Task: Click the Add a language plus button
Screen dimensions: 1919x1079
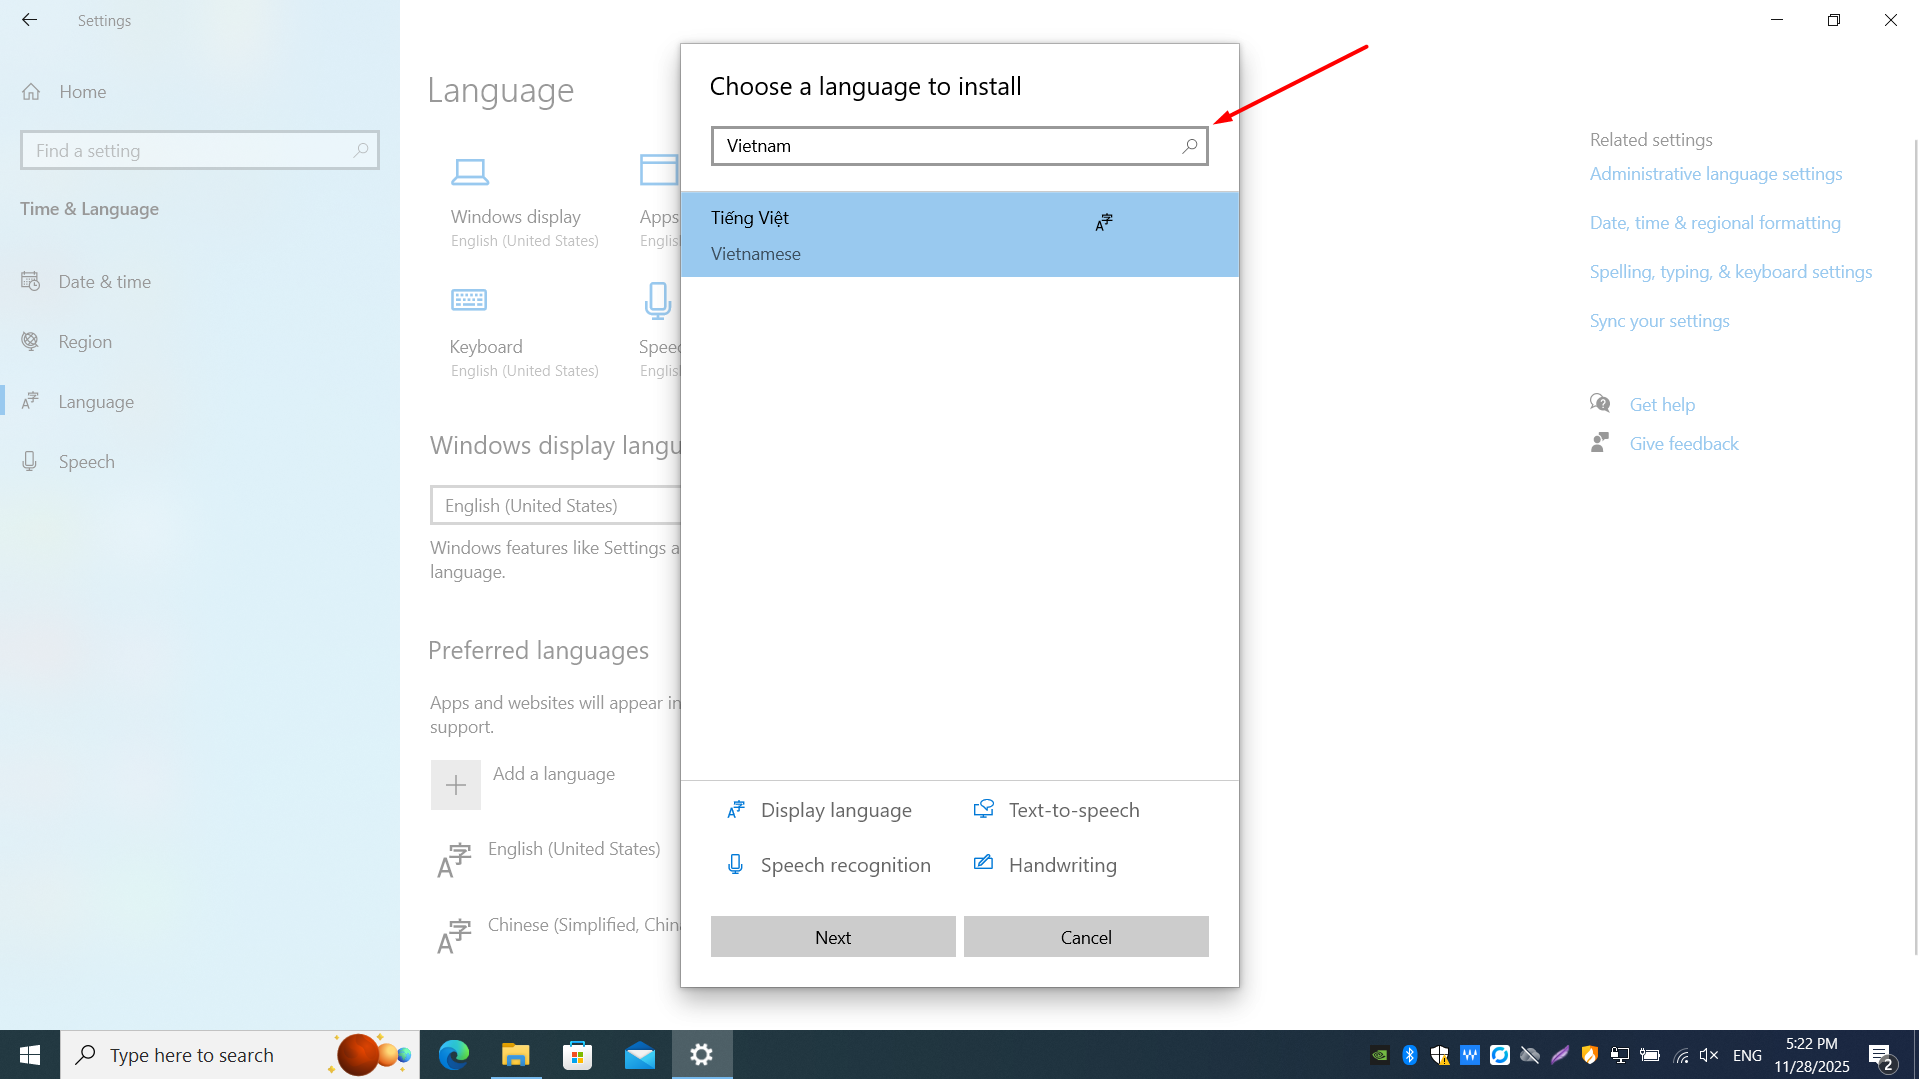Action: click(456, 785)
